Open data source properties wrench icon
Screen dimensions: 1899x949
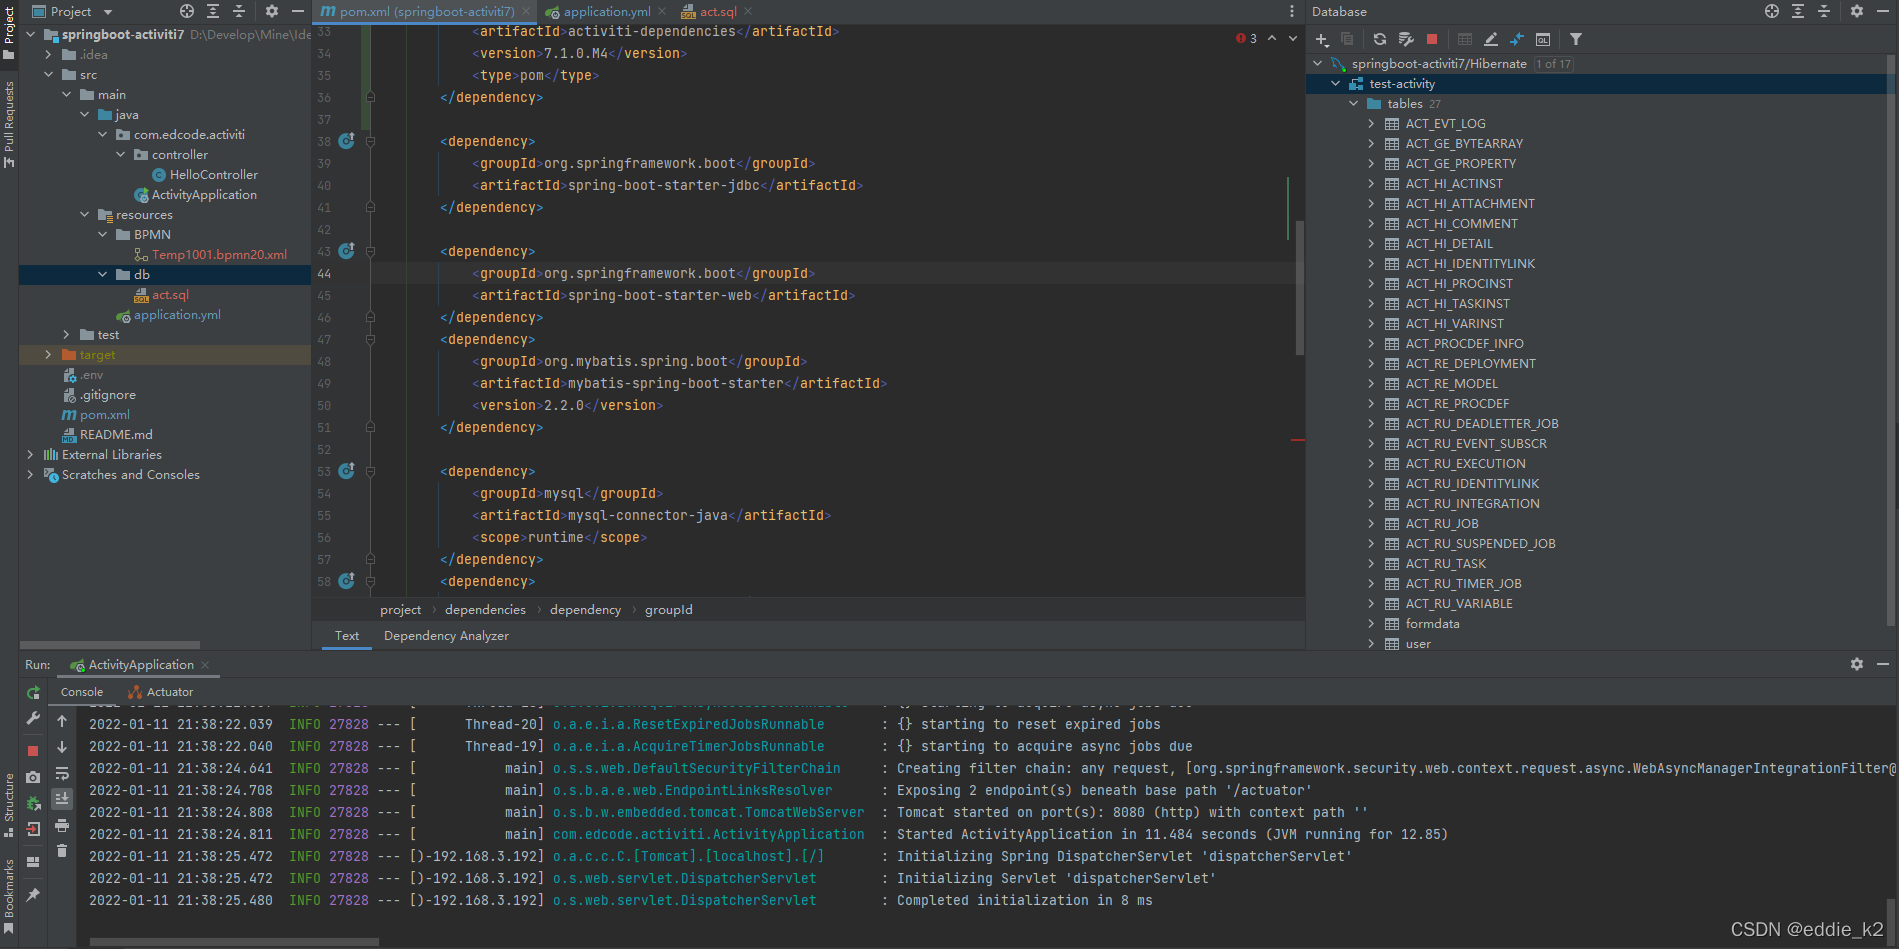click(1406, 39)
